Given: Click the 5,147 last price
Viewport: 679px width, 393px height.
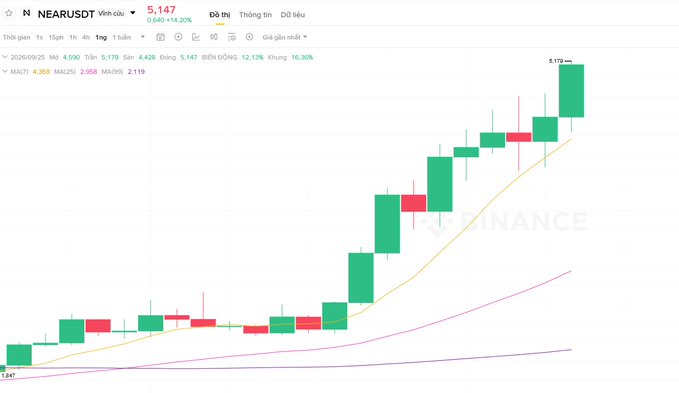Looking at the screenshot, I should tap(161, 10).
